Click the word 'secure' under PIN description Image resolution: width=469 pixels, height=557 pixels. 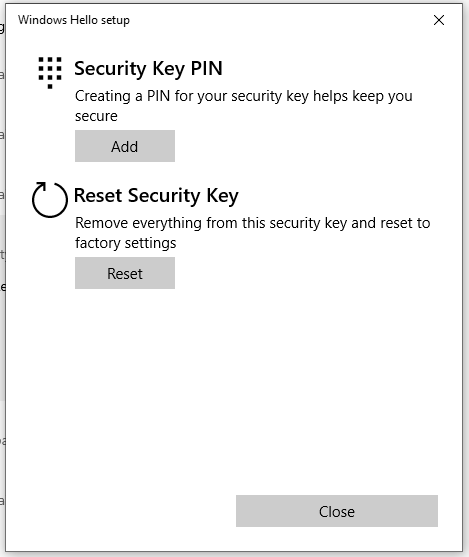point(96,116)
